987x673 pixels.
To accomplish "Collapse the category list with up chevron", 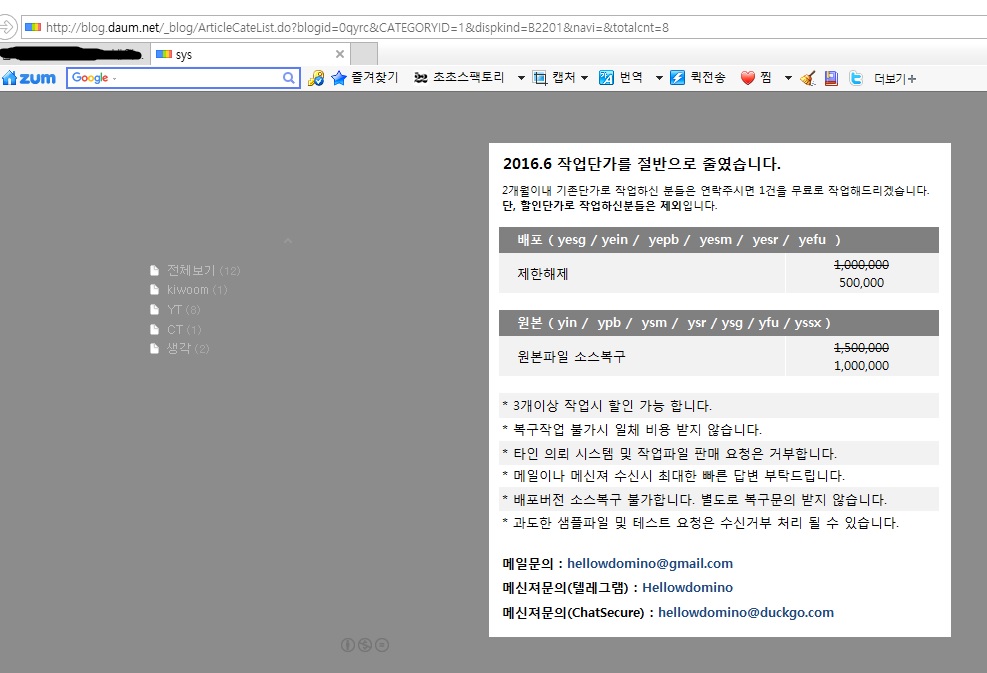I will tap(288, 241).
